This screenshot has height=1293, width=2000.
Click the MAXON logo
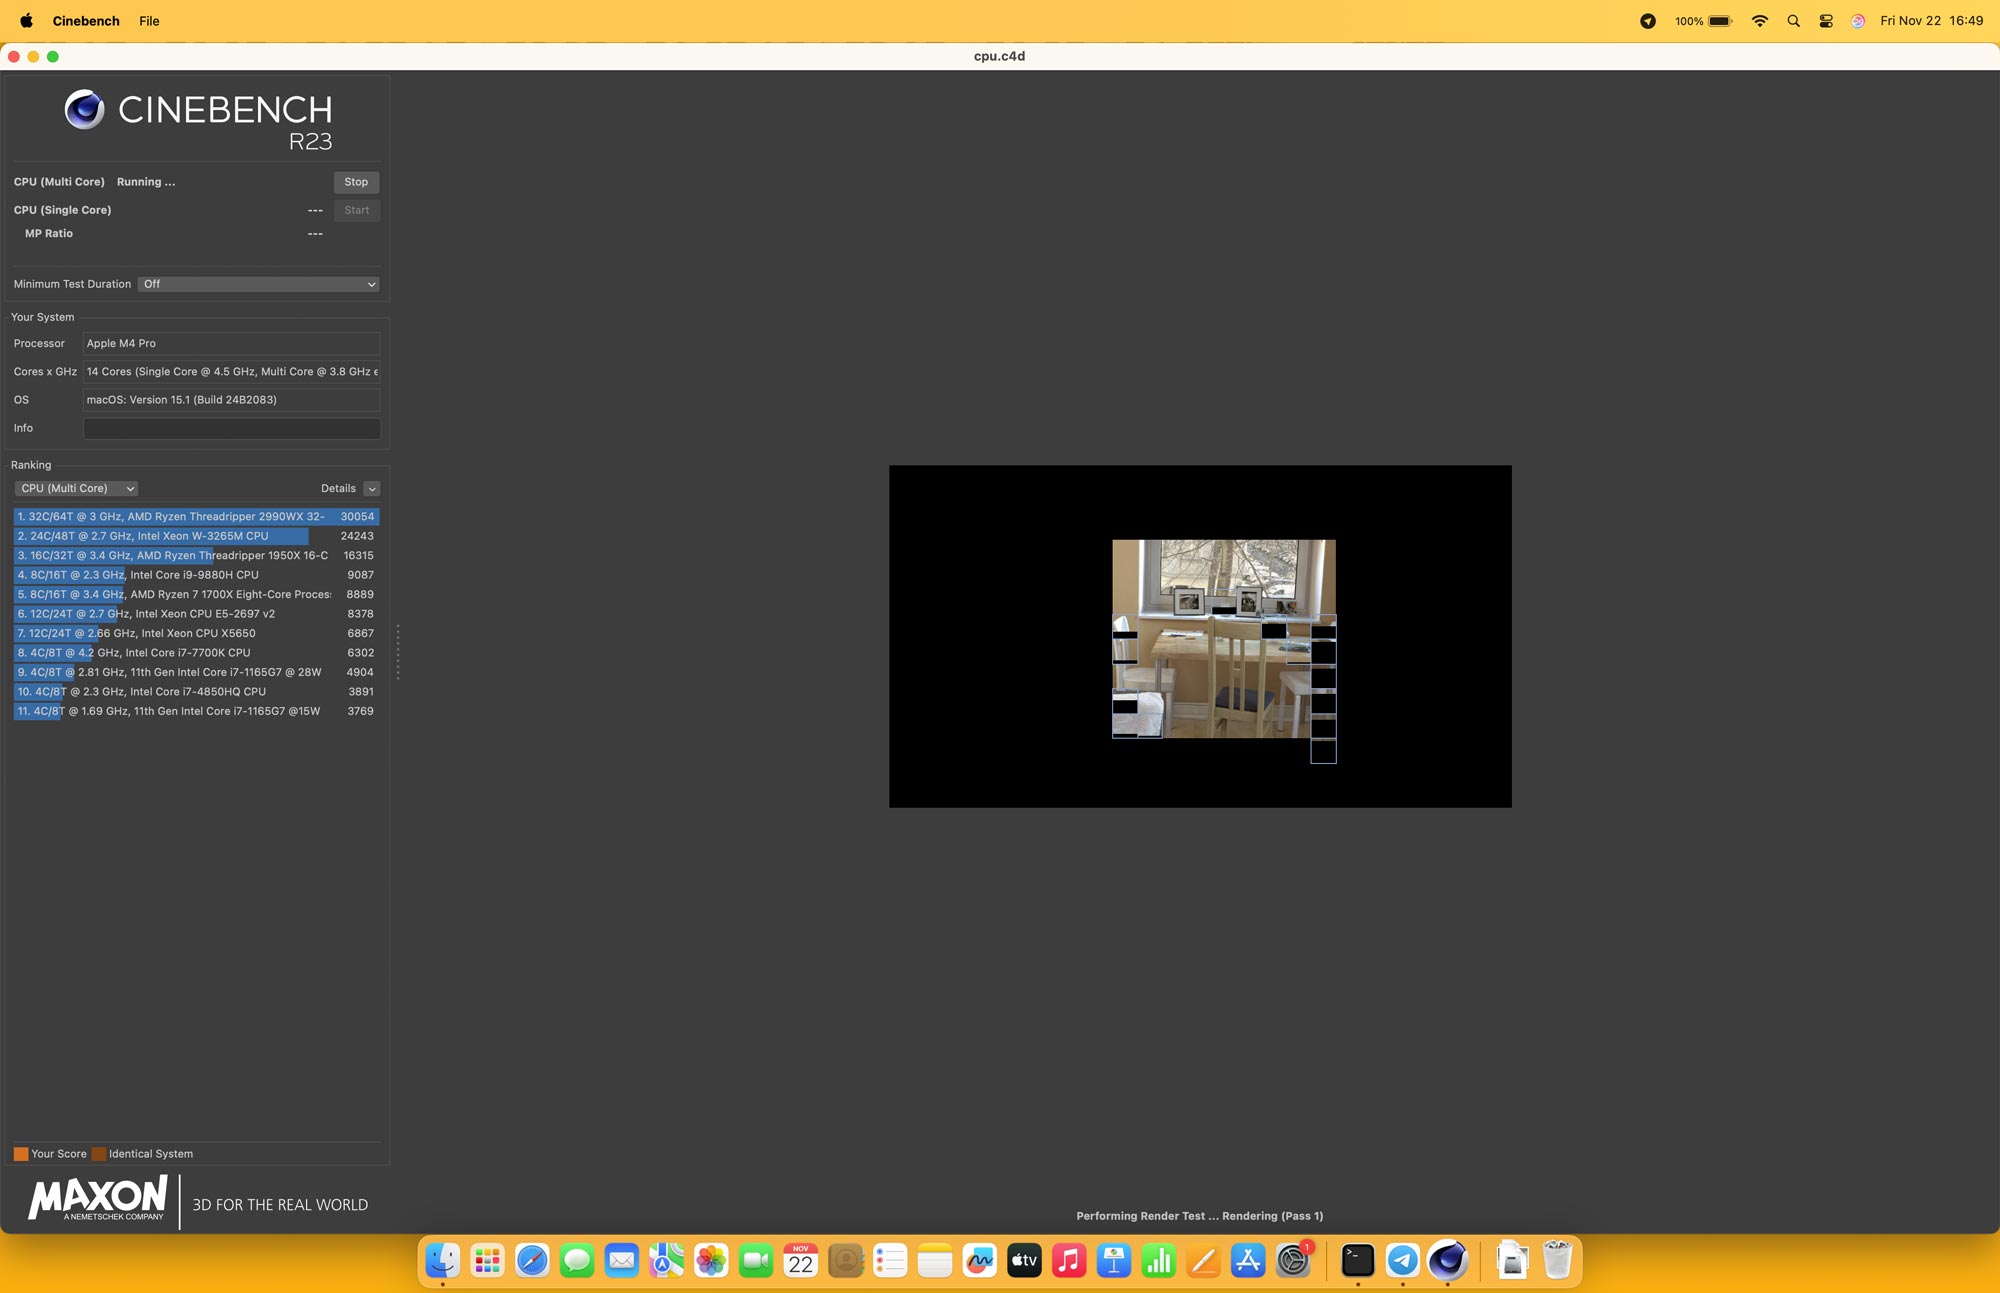(x=98, y=1199)
